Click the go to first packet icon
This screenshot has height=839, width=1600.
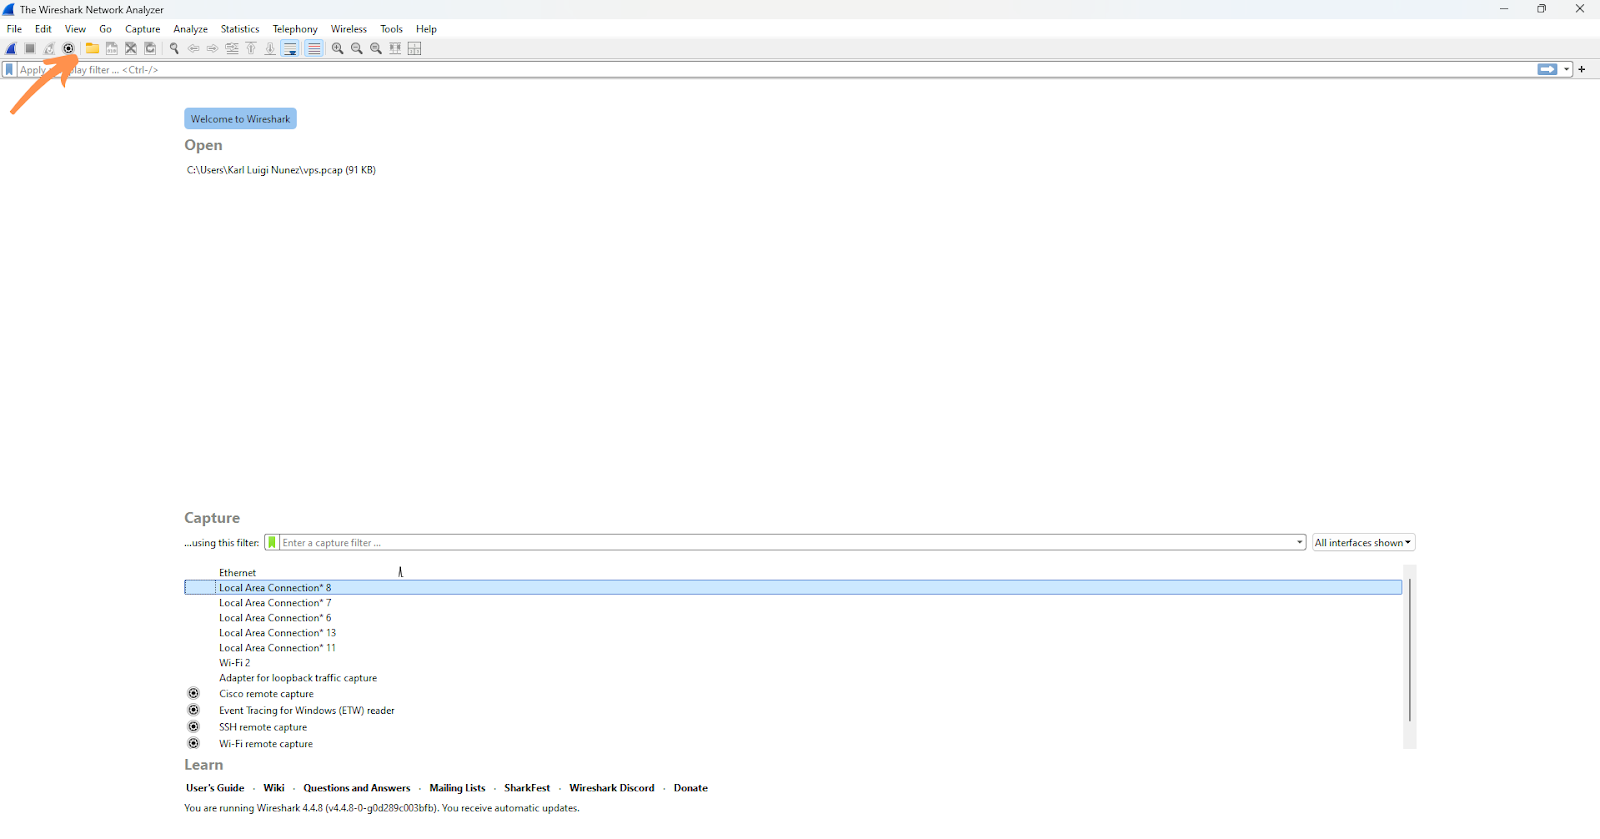tap(251, 48)
